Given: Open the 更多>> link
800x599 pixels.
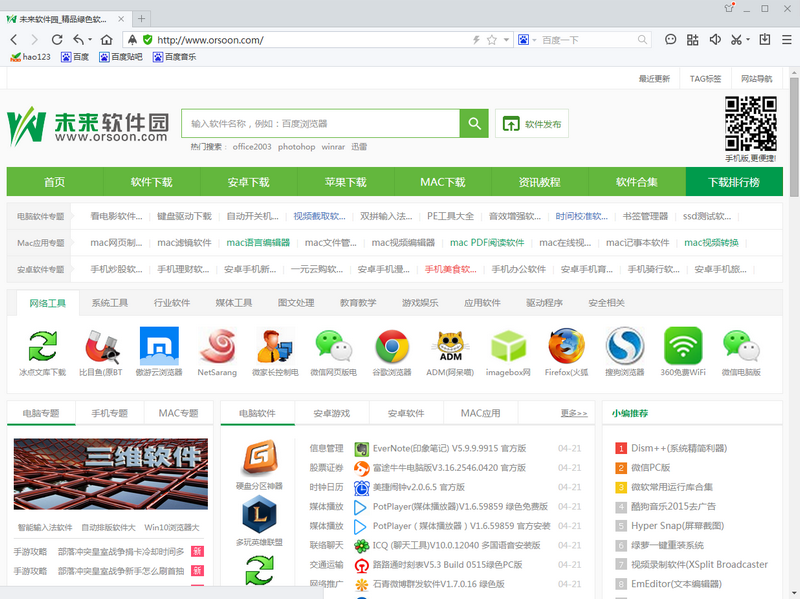Looking at the screenshot, I should tap(574, 413).
